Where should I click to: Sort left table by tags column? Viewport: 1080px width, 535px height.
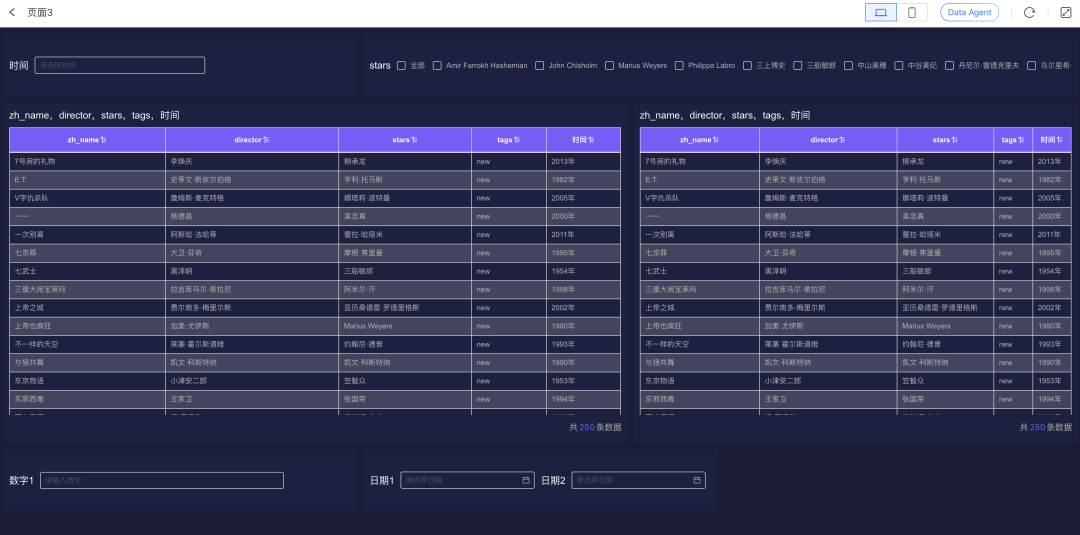[517, 140]
